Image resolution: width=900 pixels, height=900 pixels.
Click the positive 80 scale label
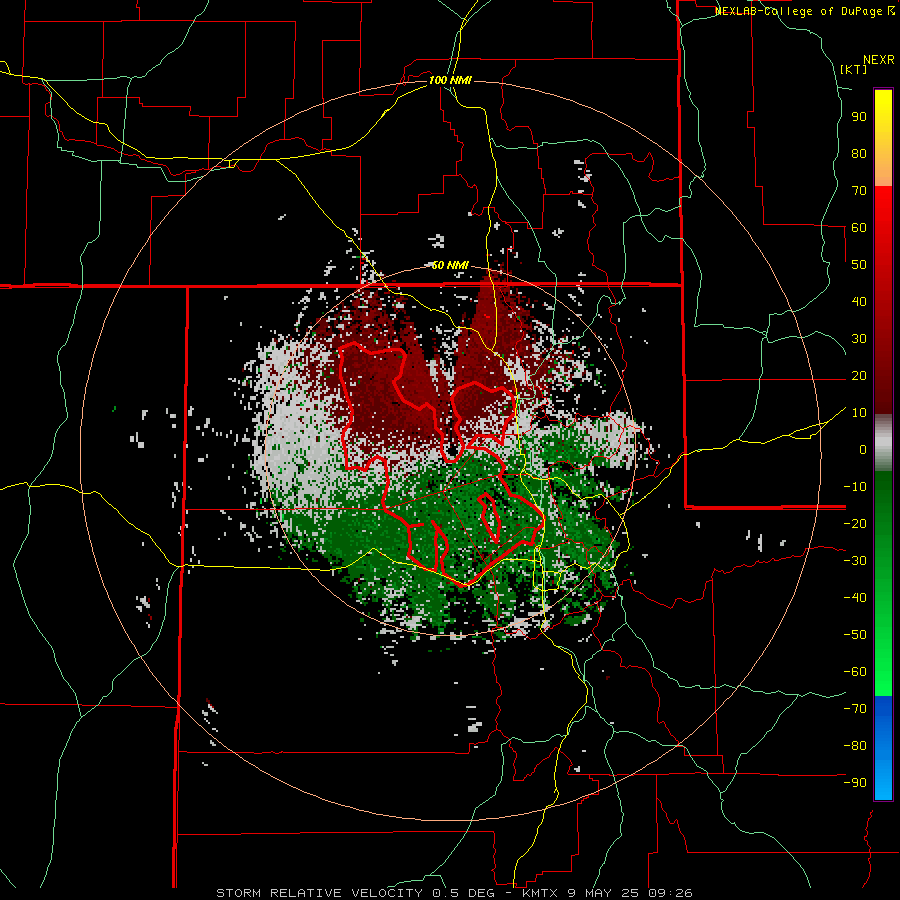tap(859, 153)
